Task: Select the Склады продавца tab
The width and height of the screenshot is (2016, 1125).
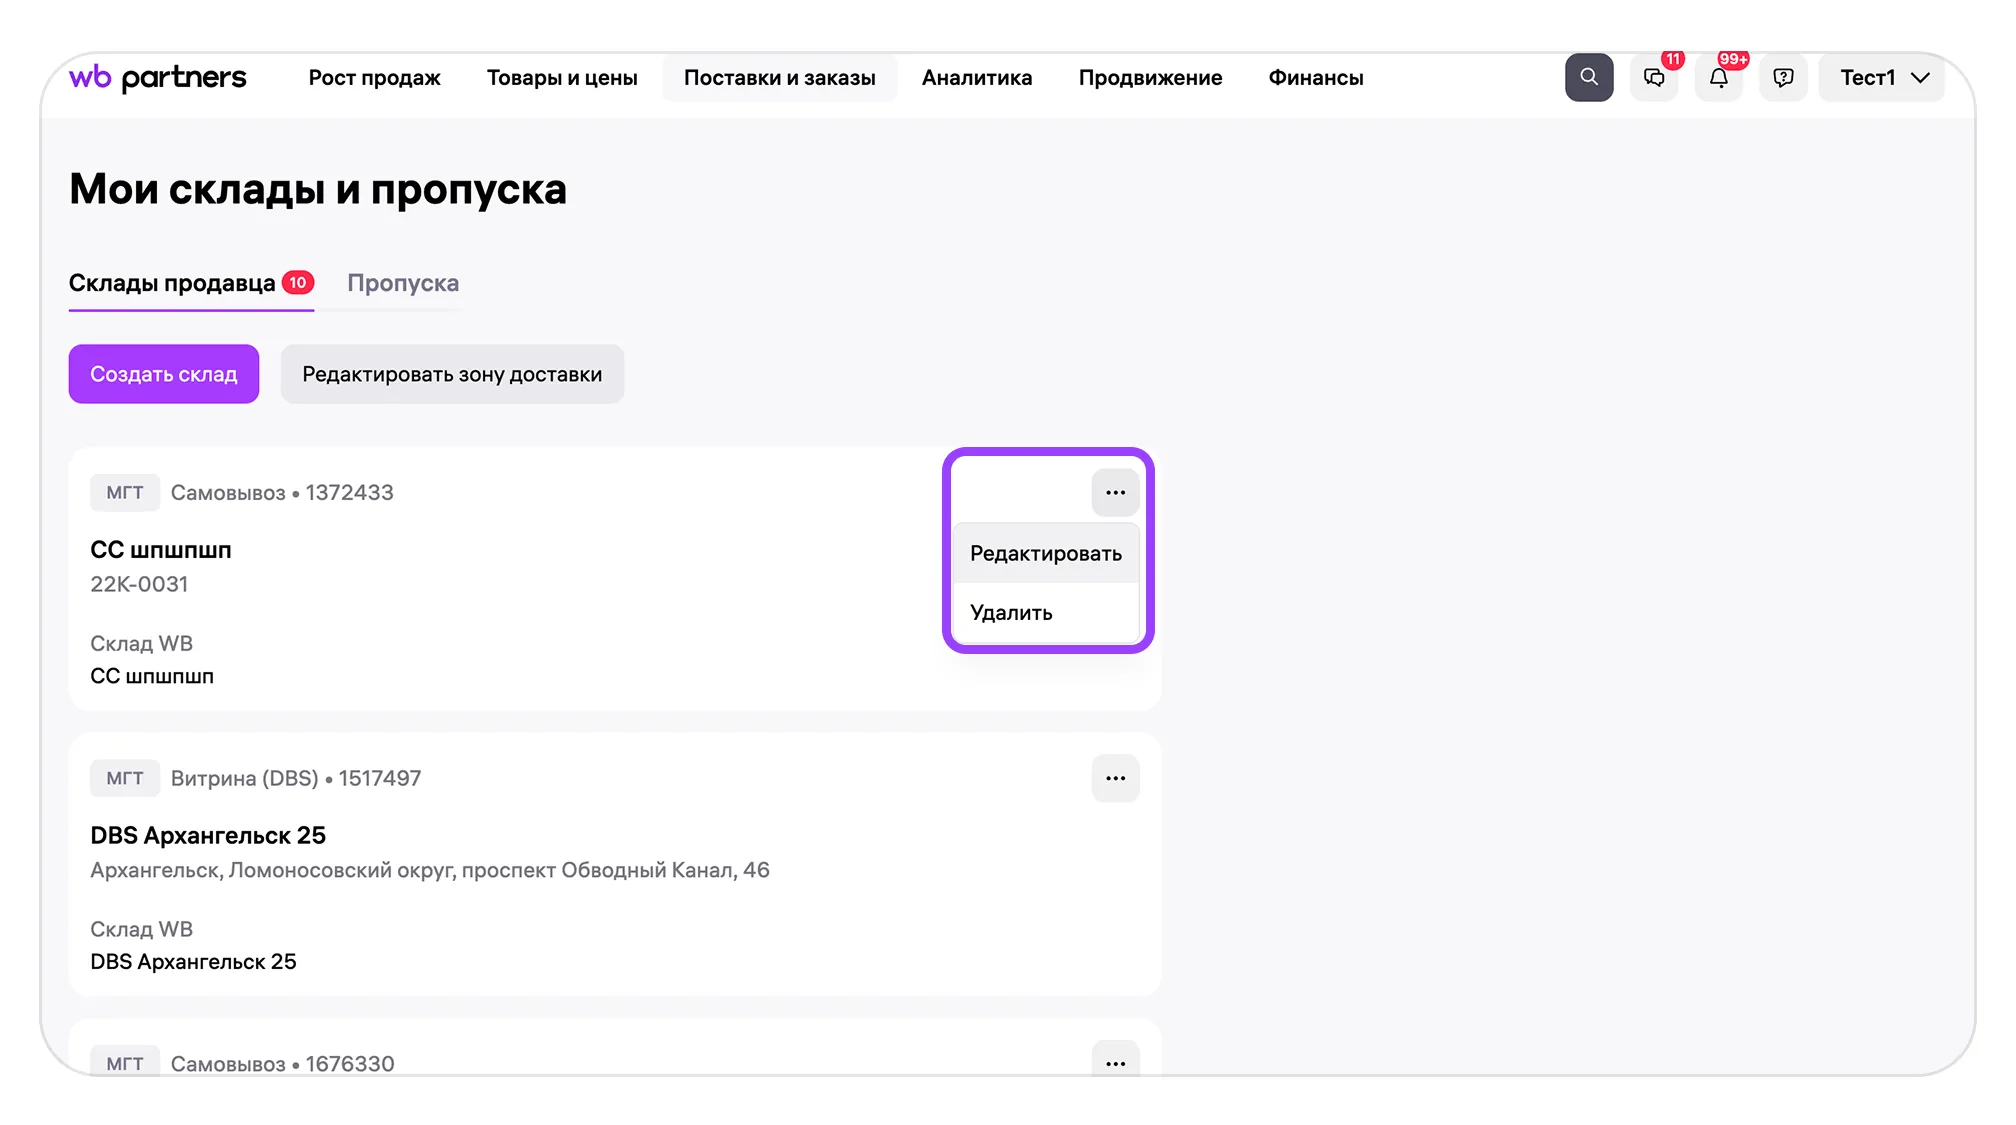Action: (x=172, y=283)
